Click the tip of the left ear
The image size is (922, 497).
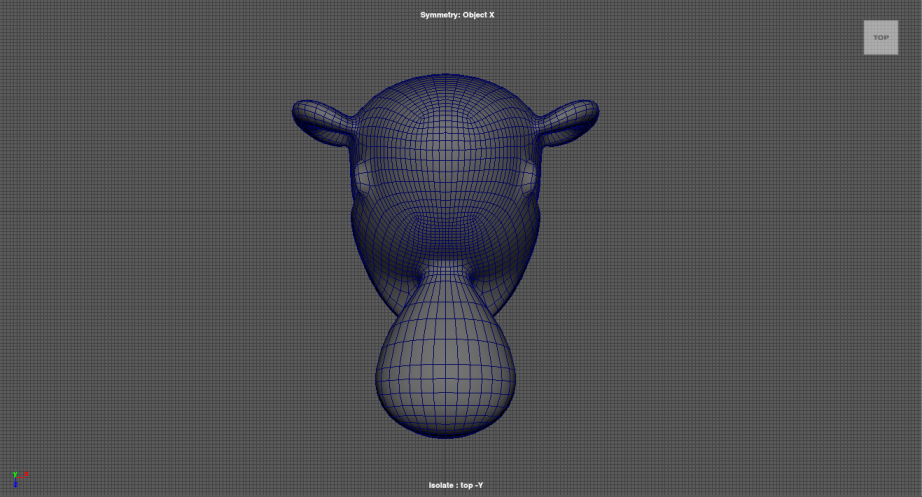296,108
